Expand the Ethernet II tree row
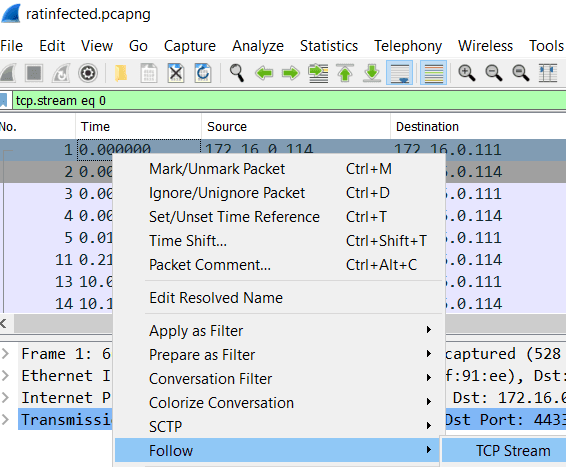 coord(5,376)
